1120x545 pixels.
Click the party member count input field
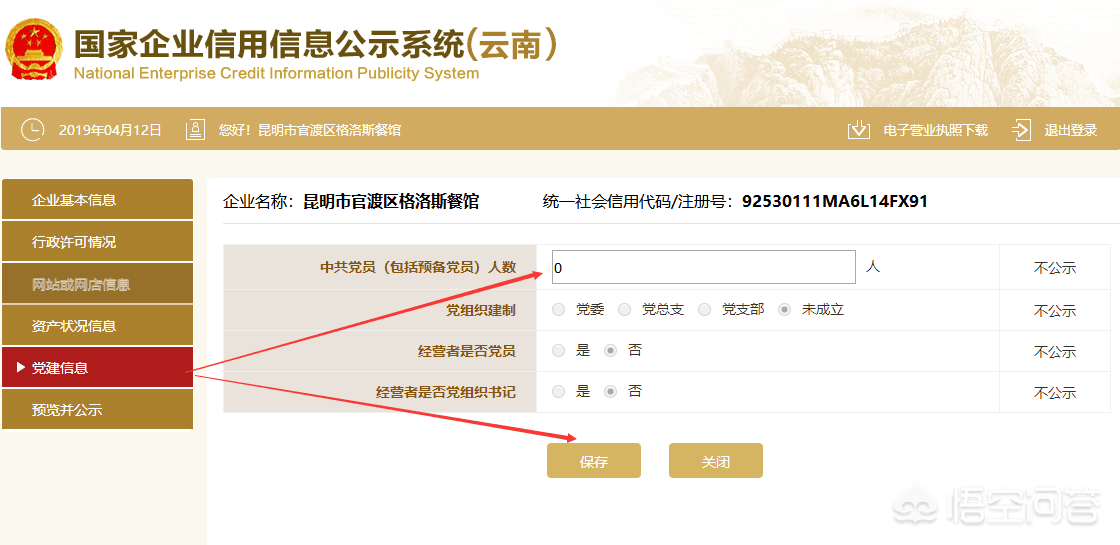click(x=704, y=267)
